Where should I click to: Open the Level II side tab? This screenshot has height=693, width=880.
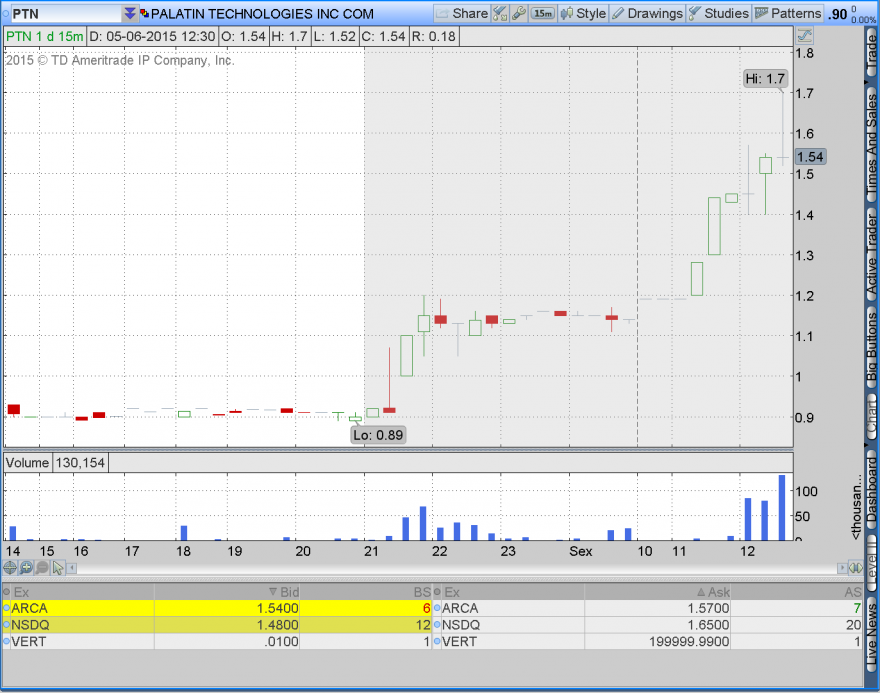click(x=872, y=561)
